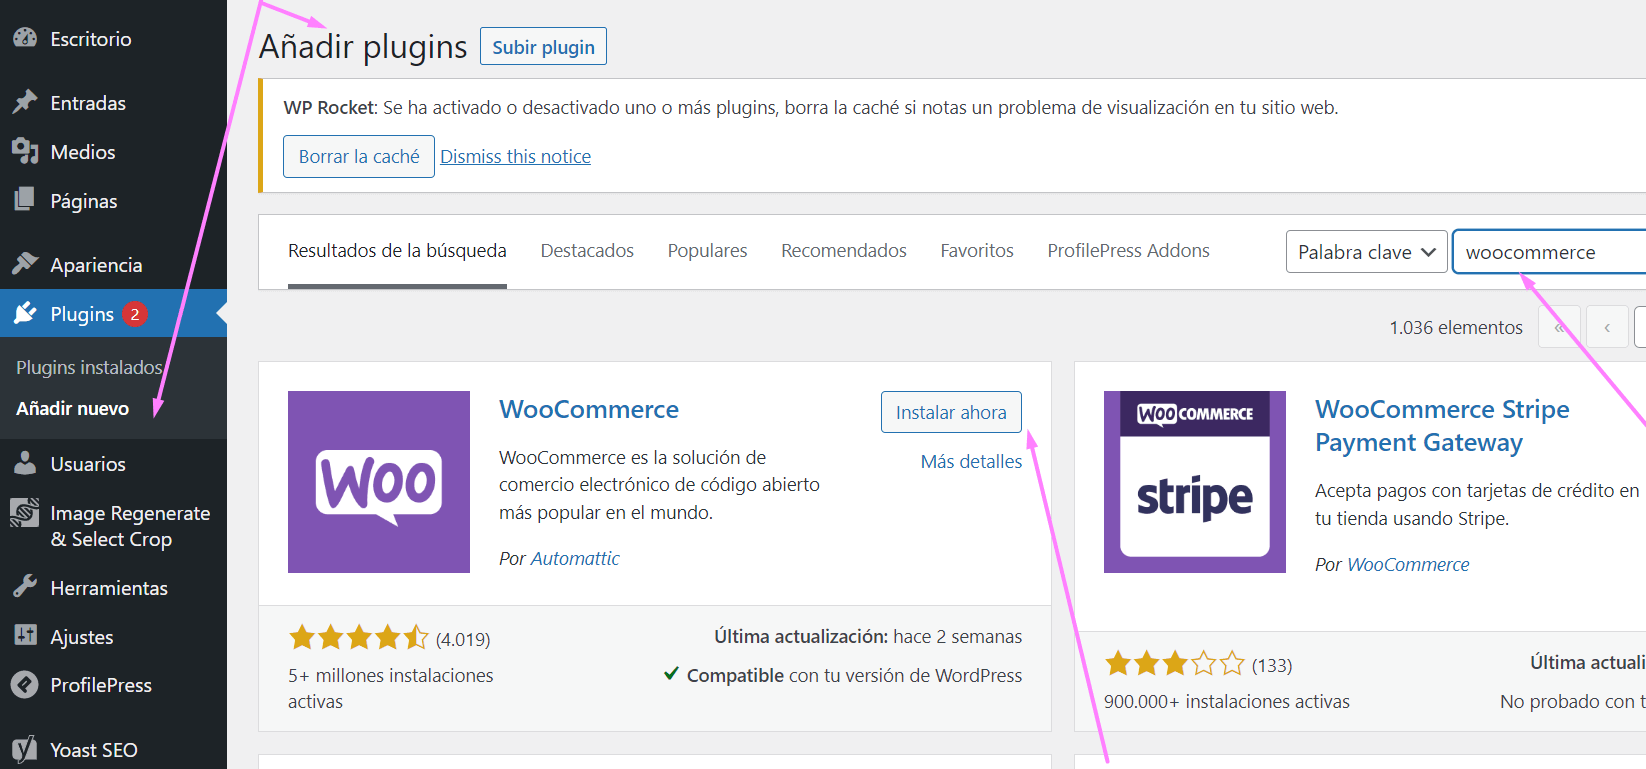
Task: Click the "900.000+ instalaciones activas" text
Action: [x=1227, y=702]
